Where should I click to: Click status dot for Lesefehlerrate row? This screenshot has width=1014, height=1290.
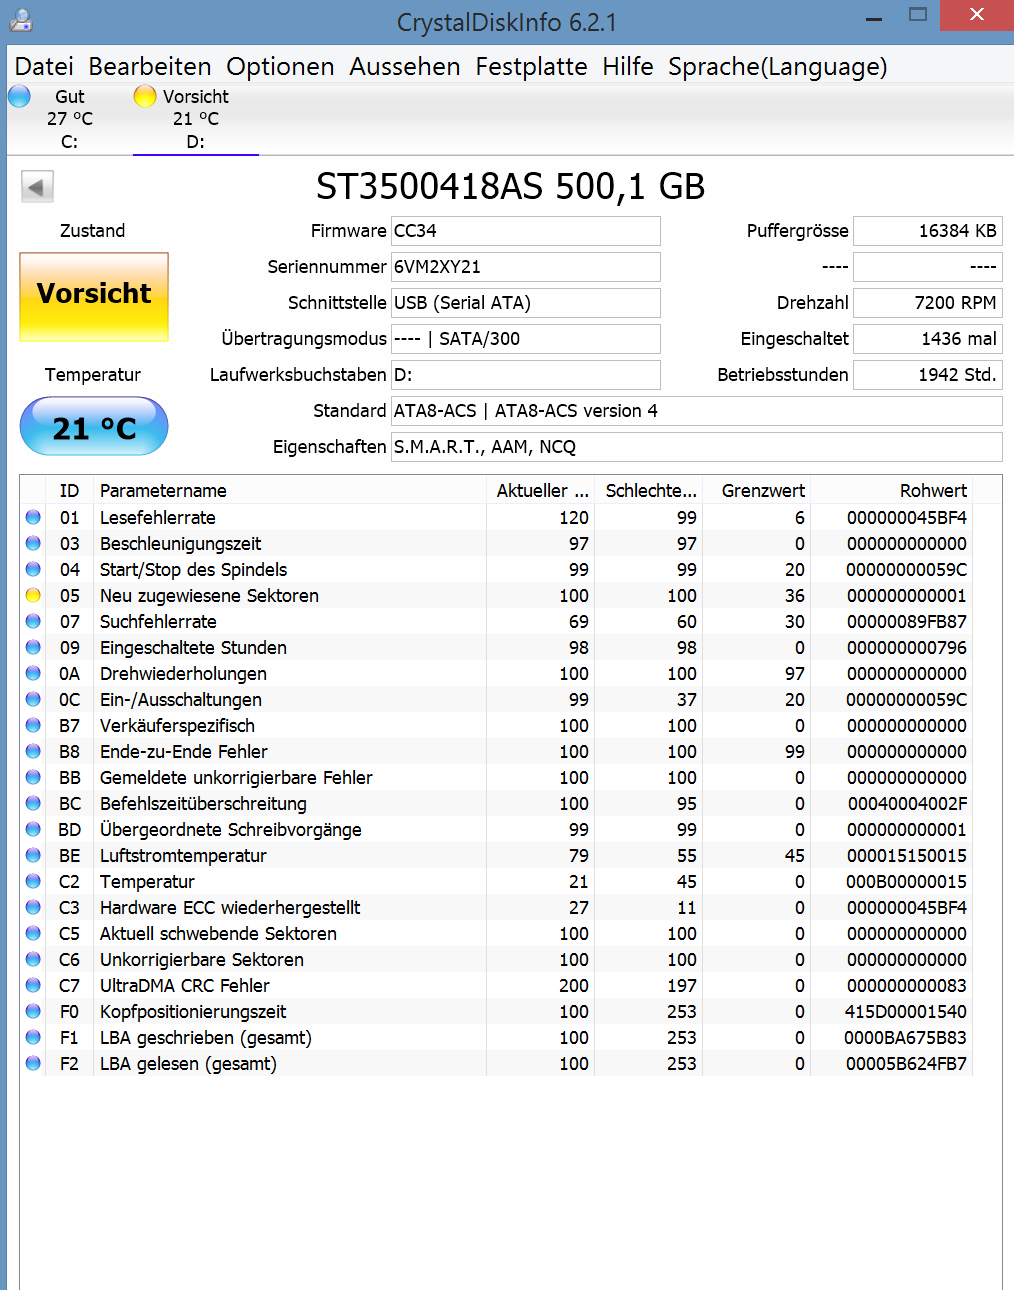click(x=33, y=517)
